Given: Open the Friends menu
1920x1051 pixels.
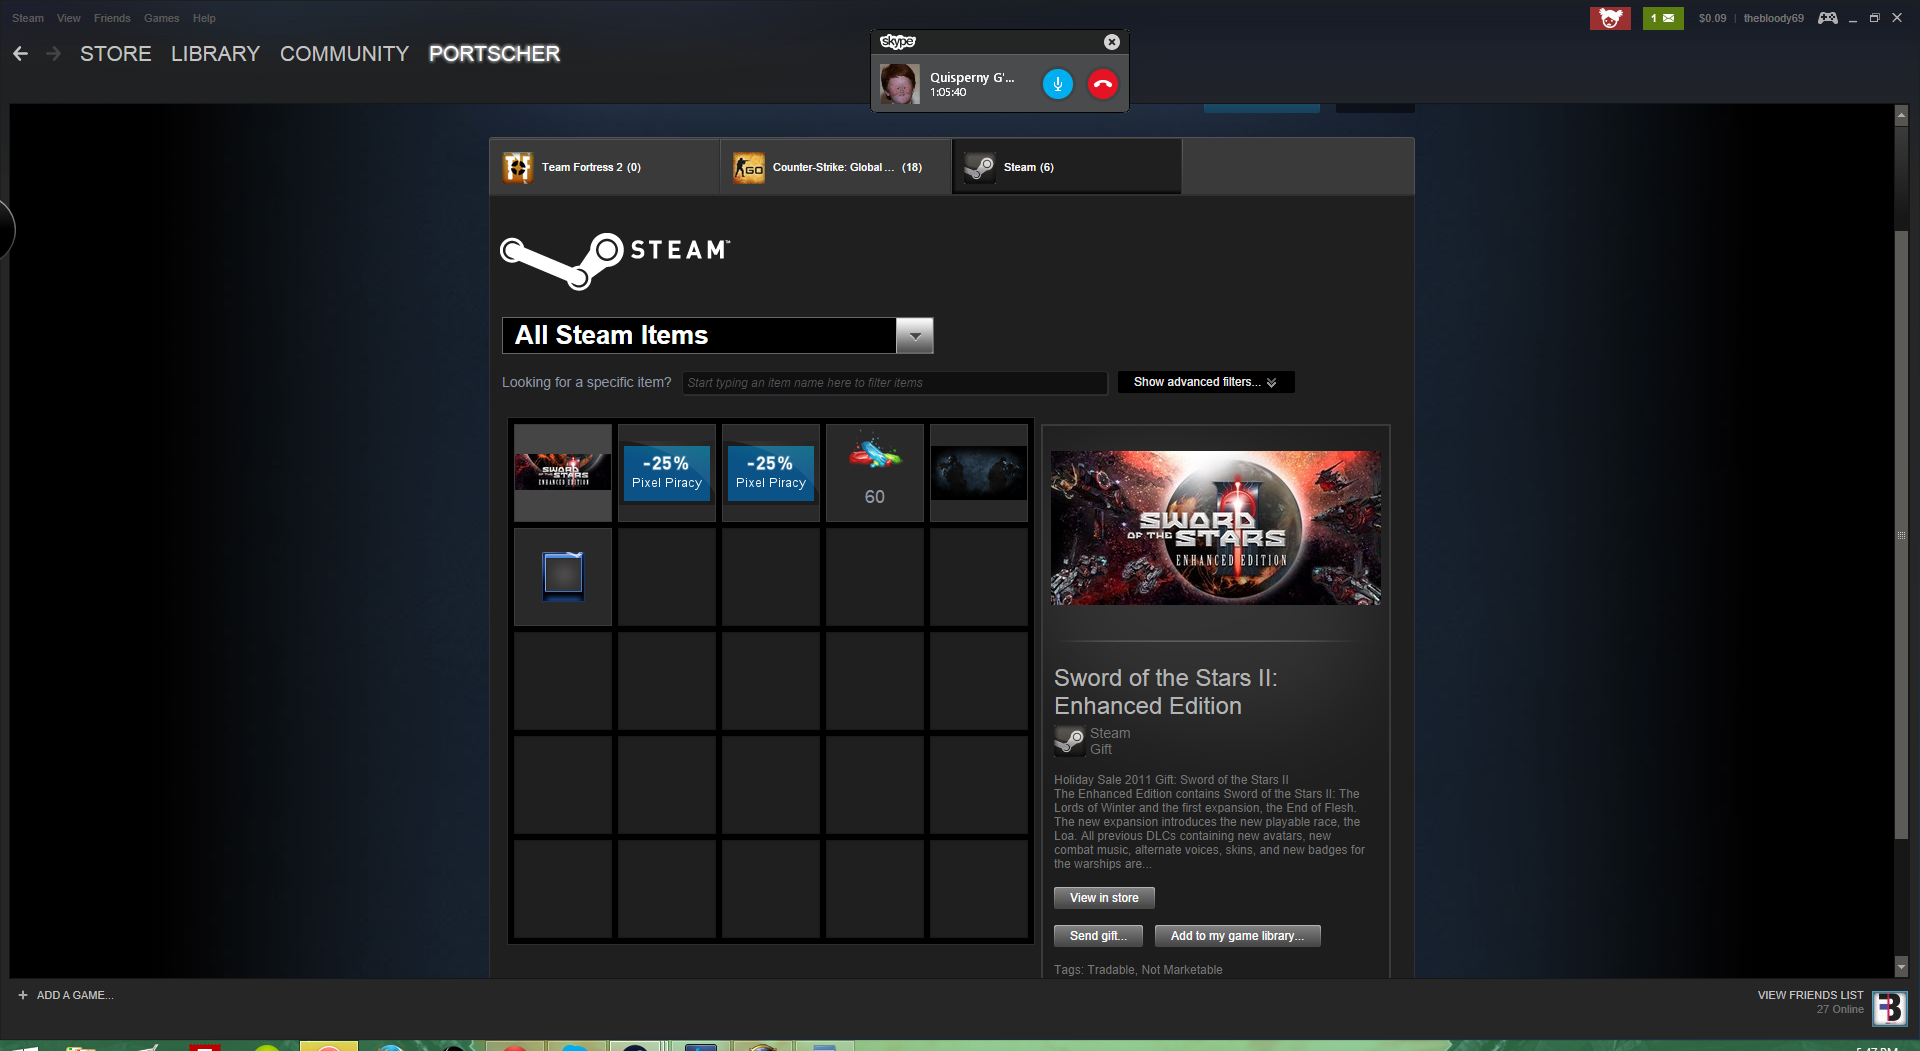Looking at the screenshot, I should pos(112,18).
